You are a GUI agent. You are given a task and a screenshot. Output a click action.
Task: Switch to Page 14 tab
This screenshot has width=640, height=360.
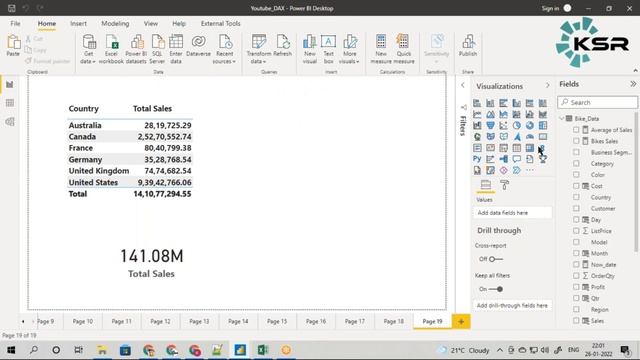[238, 321]
